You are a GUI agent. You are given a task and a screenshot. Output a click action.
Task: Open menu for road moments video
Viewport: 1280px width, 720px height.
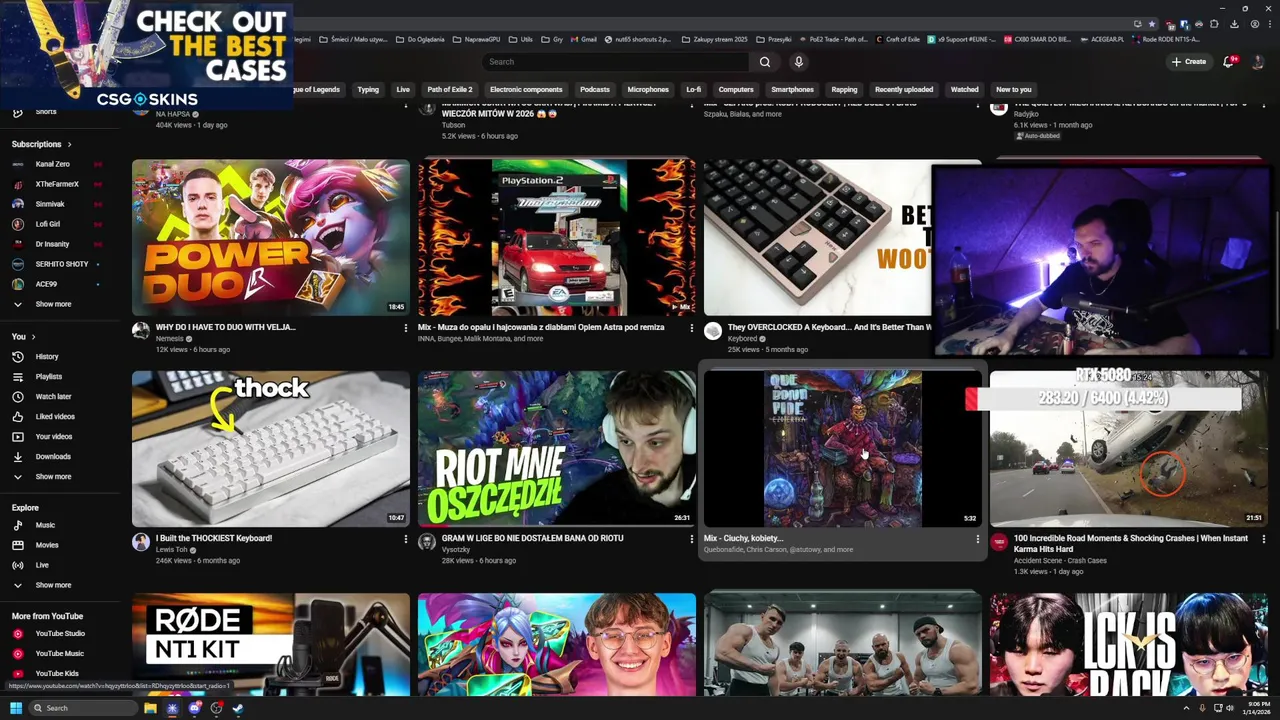(x=1263, y=539)
